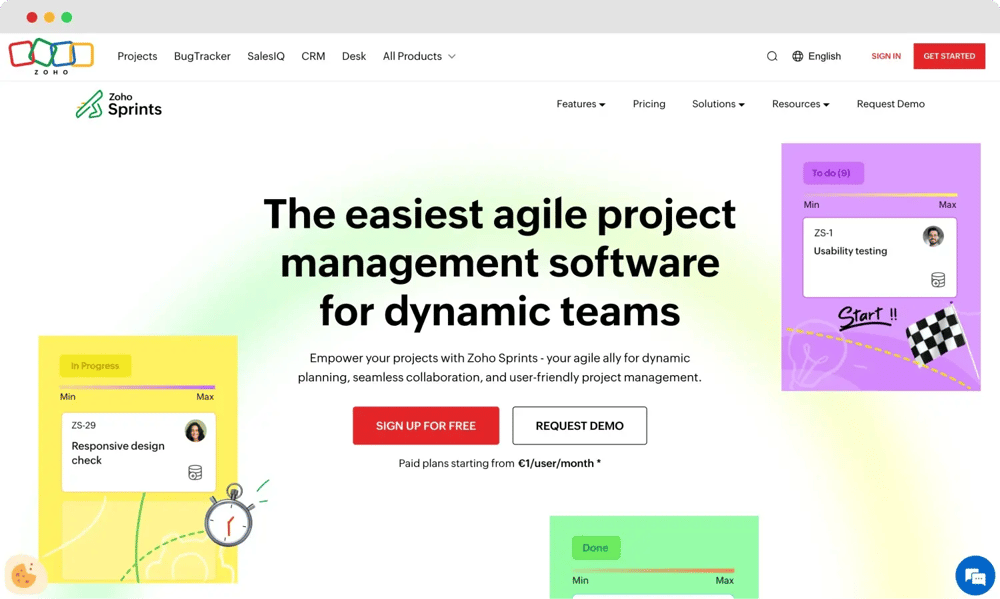The height and width of the screenshot is (599, 1000).
Task: Click the Zoho logo
Action: tap(51, 56)
